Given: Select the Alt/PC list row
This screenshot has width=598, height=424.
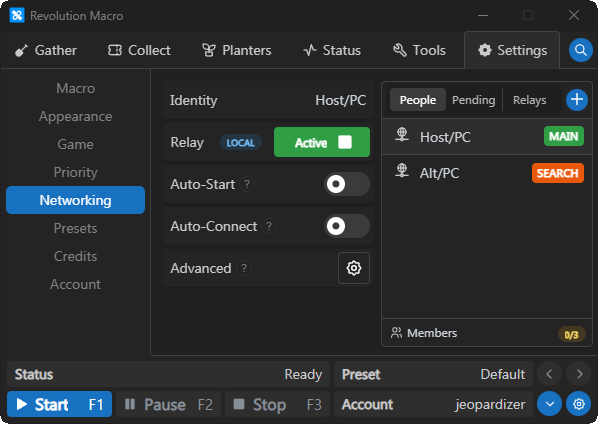Looking at the screenshot, I should (x=487, y=173).
